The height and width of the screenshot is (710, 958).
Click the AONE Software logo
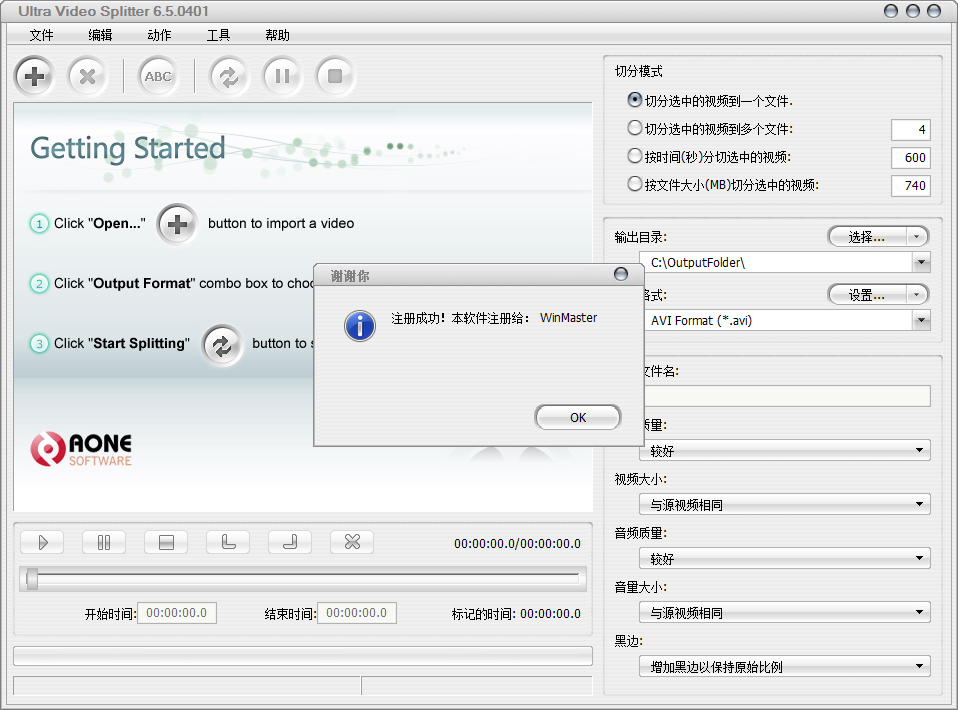coord(81,450)
